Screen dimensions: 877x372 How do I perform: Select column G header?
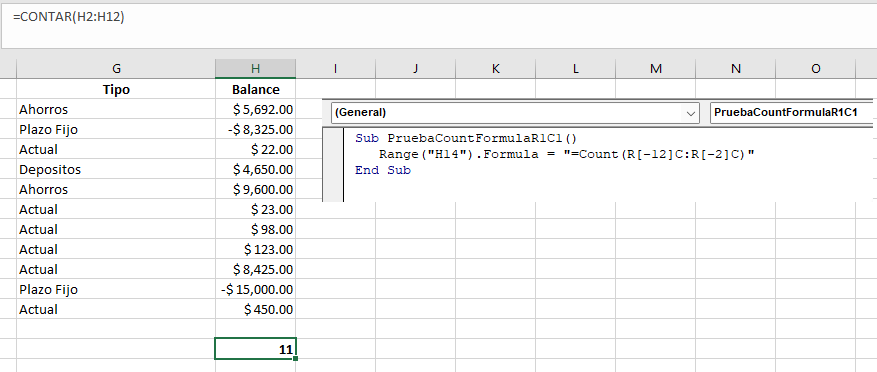pyautogui.click(x=116, y=69)
